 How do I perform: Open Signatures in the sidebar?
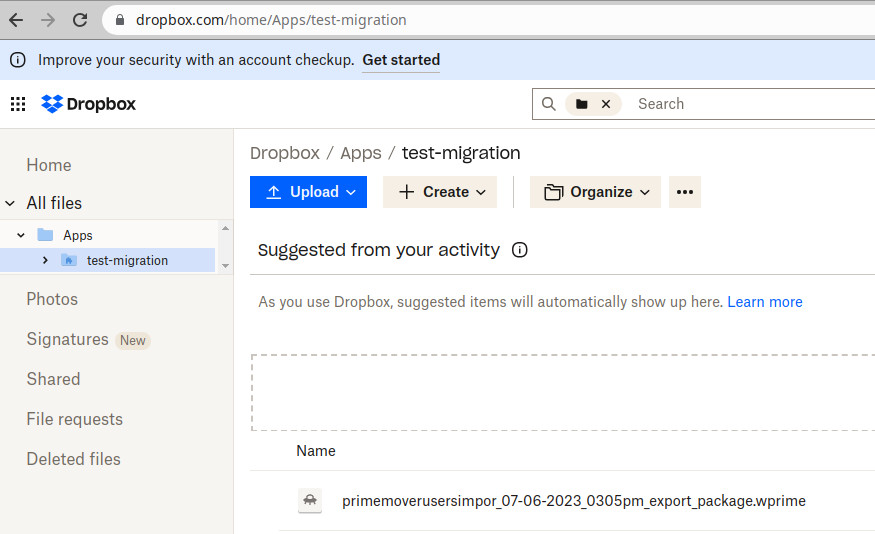[68, 339]
